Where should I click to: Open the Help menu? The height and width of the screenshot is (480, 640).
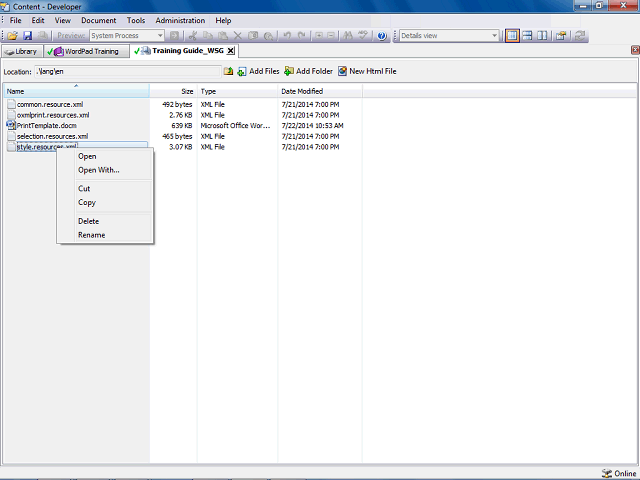(x=223, y=20)
